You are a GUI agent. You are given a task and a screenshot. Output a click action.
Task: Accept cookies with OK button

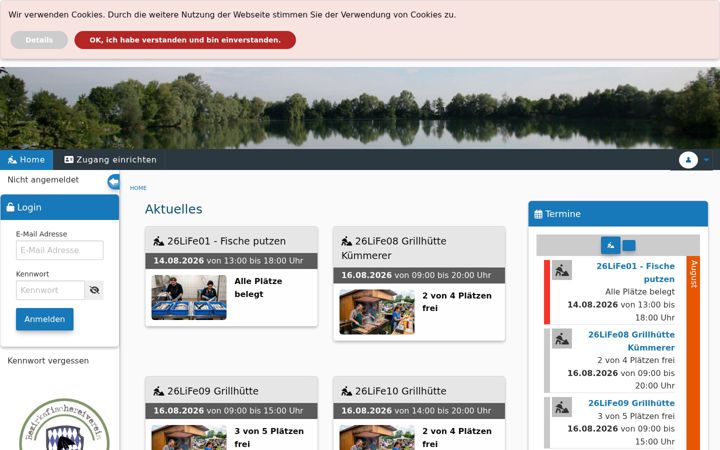click(x=185, y=40)
